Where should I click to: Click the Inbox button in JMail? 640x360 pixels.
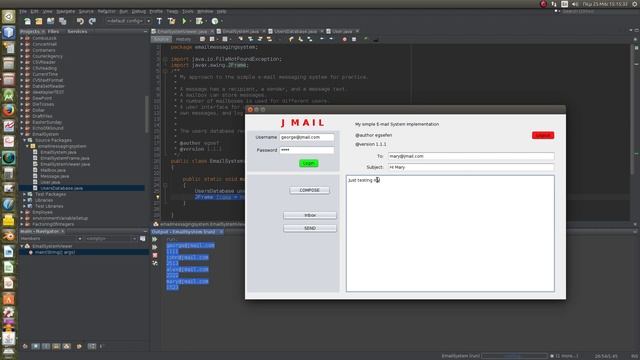click(310, 215)
